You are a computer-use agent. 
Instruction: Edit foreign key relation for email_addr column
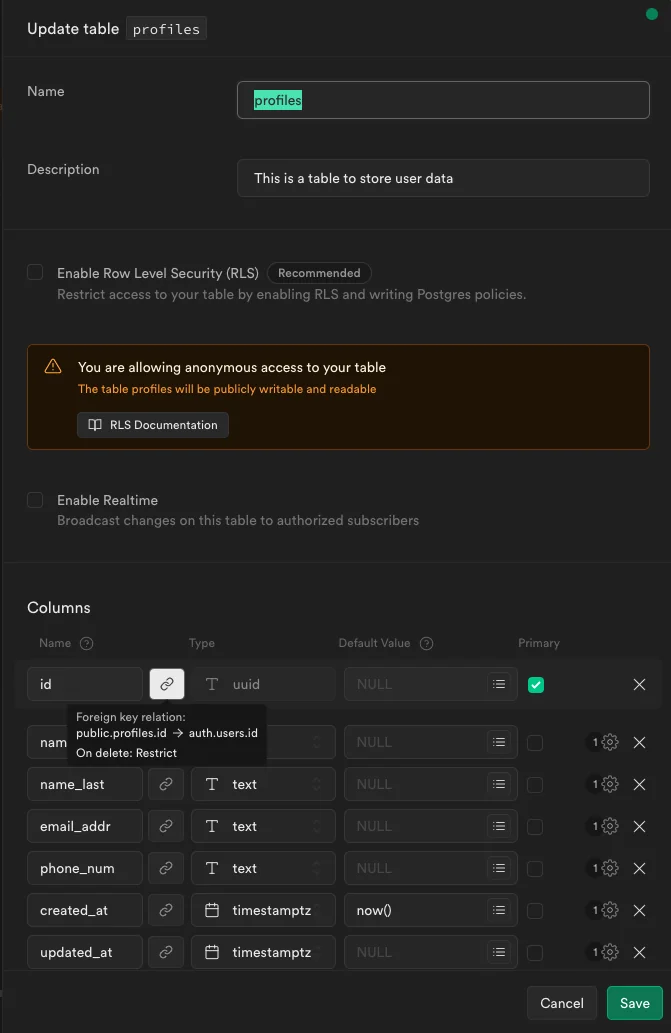[166, 826]
